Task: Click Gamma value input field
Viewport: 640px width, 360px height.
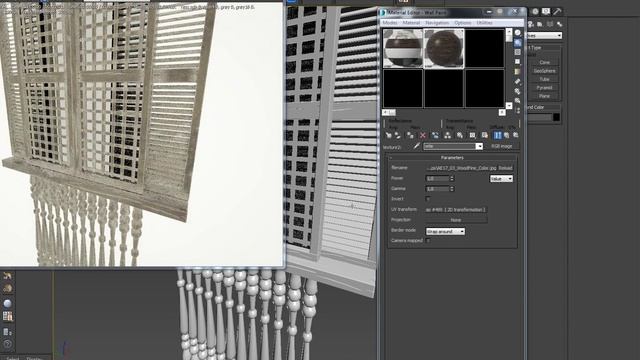Action: pos(437,189)
